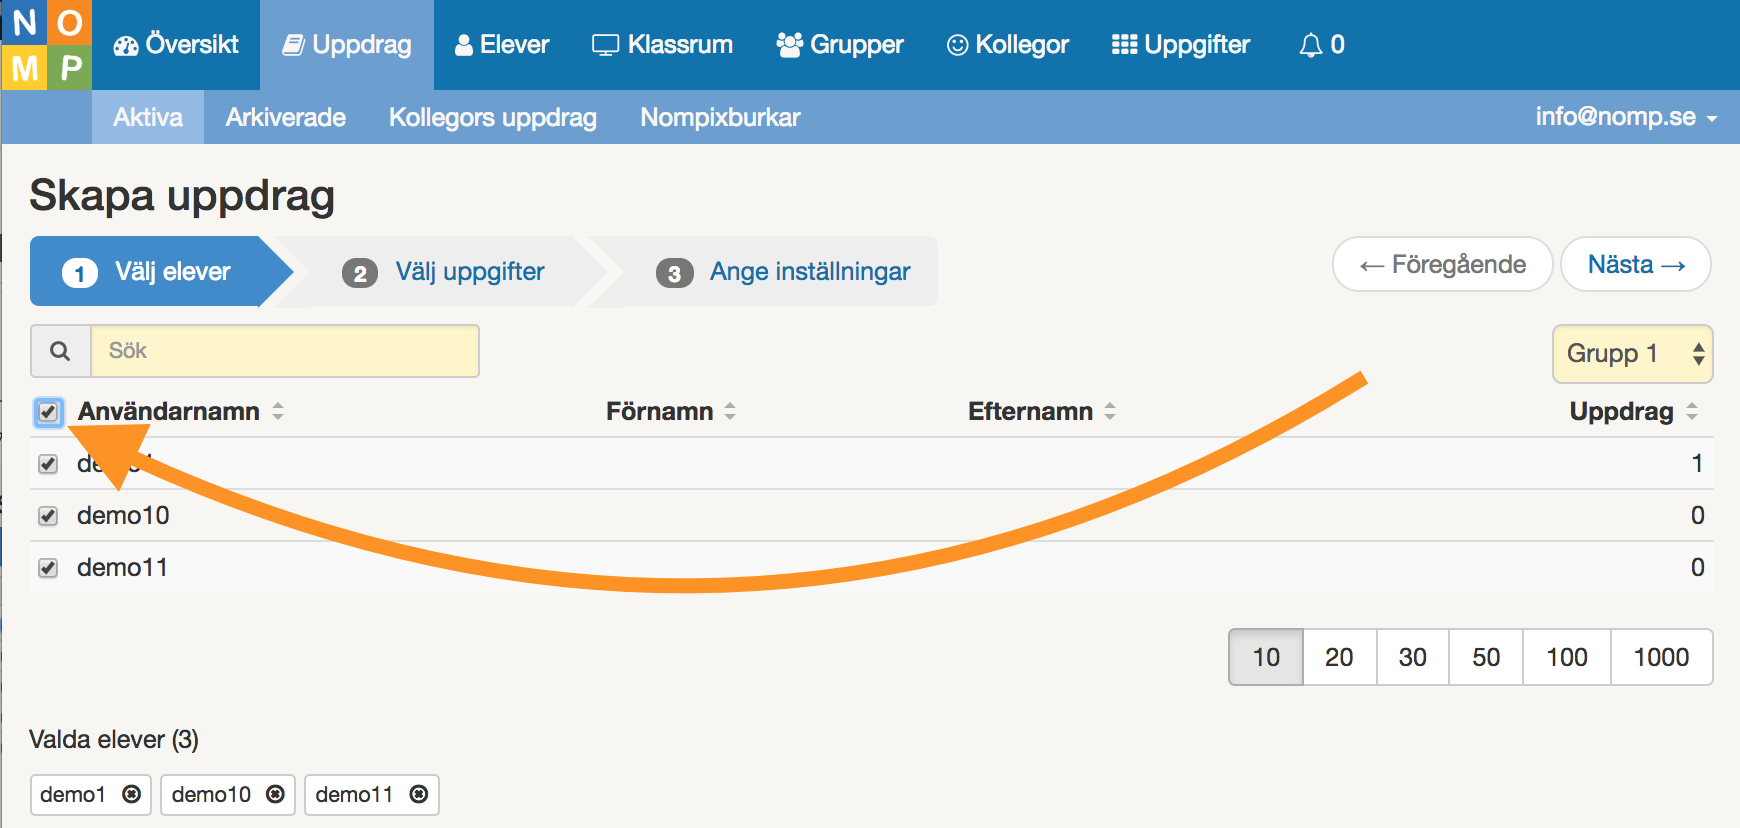Viewport: 1740px width, 828px height.
Task: Toggle the select-all students checkbox
Action: (x=48, y=412)
